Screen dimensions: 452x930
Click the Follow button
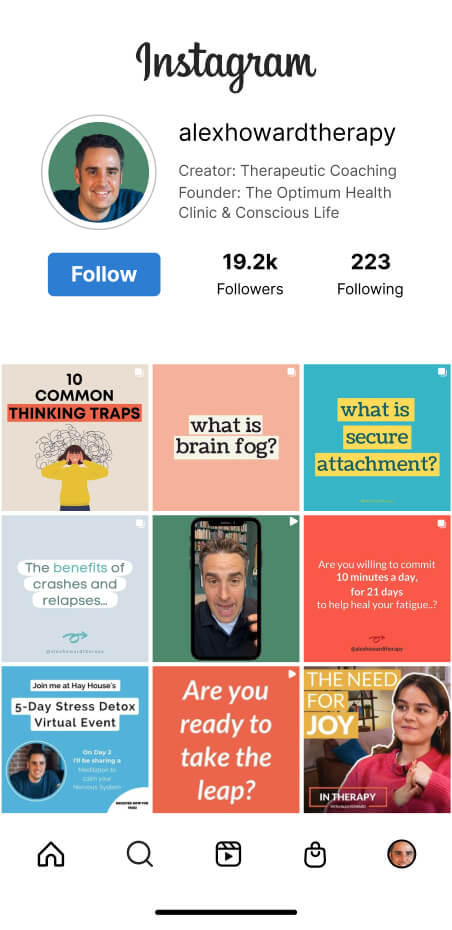104,274
